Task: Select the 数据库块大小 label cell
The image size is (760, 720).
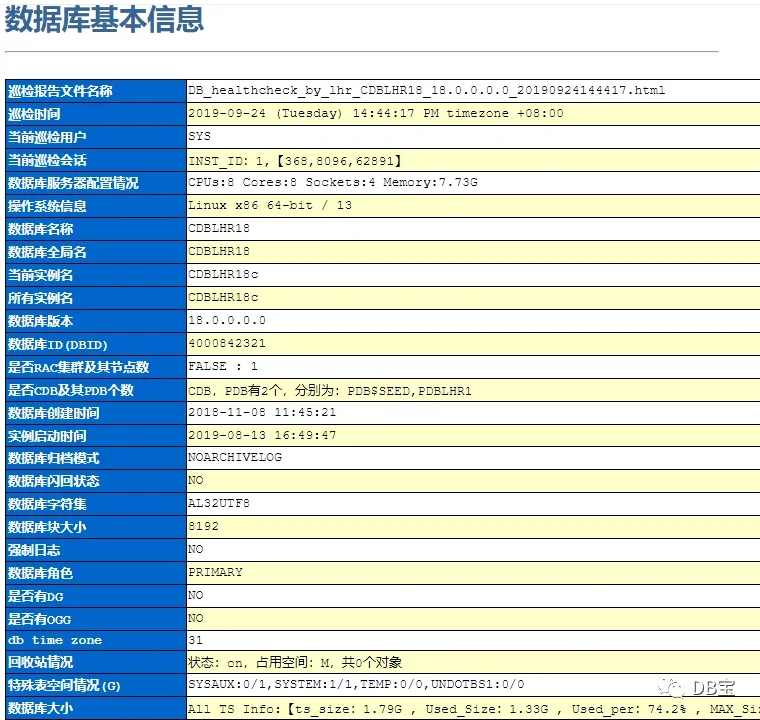Action: click(x=96, y=528)
